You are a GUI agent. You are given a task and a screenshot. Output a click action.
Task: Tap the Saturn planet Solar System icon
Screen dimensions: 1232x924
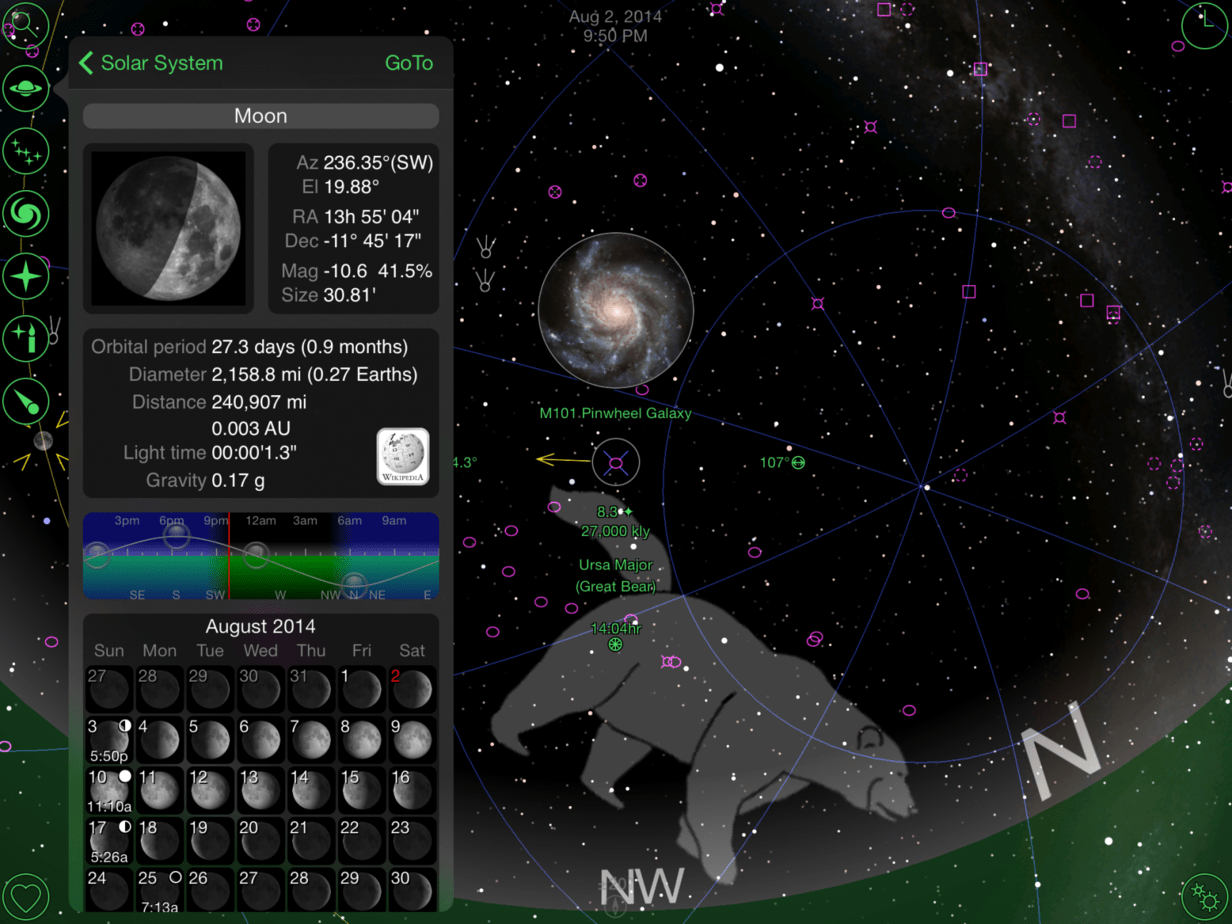coord(26,88)
